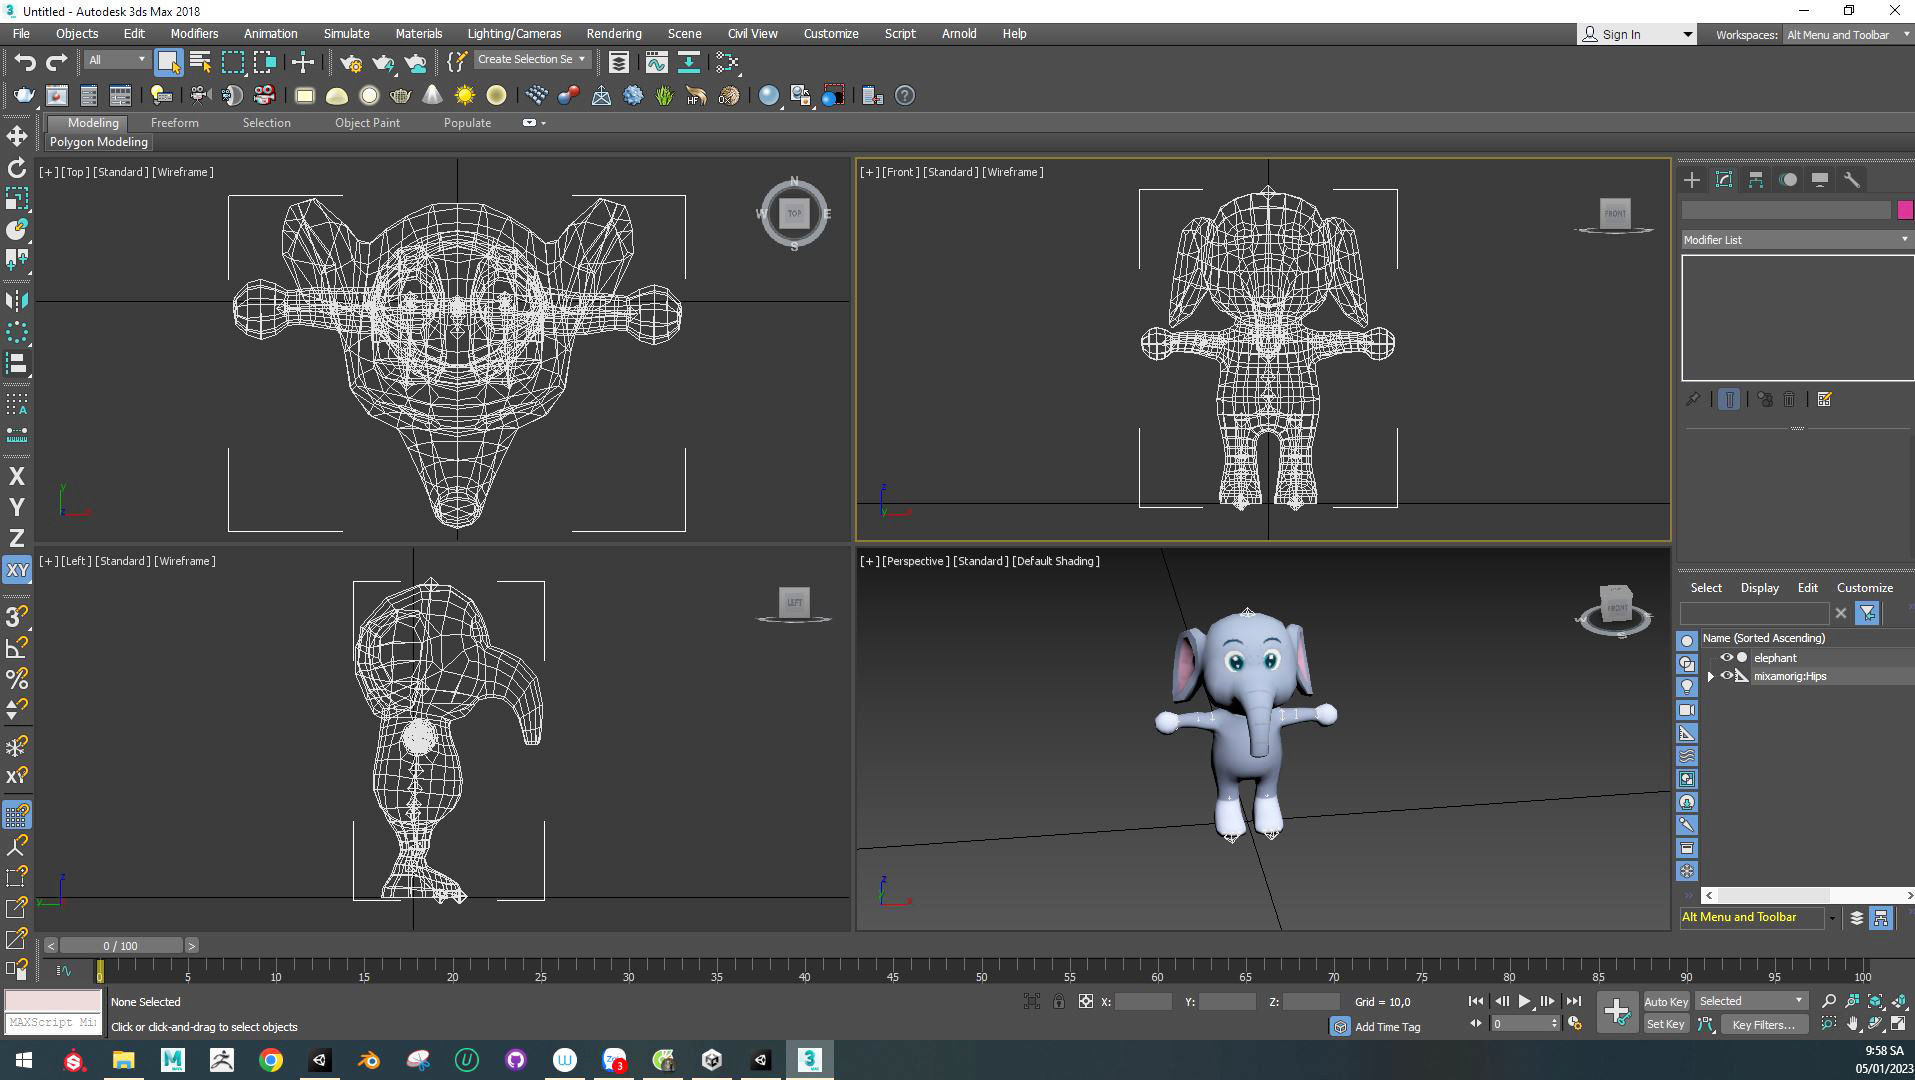Click the scene explorer horizontal scrollbar
The image size is (1915, 1080).
click(x=1808, y=896)
